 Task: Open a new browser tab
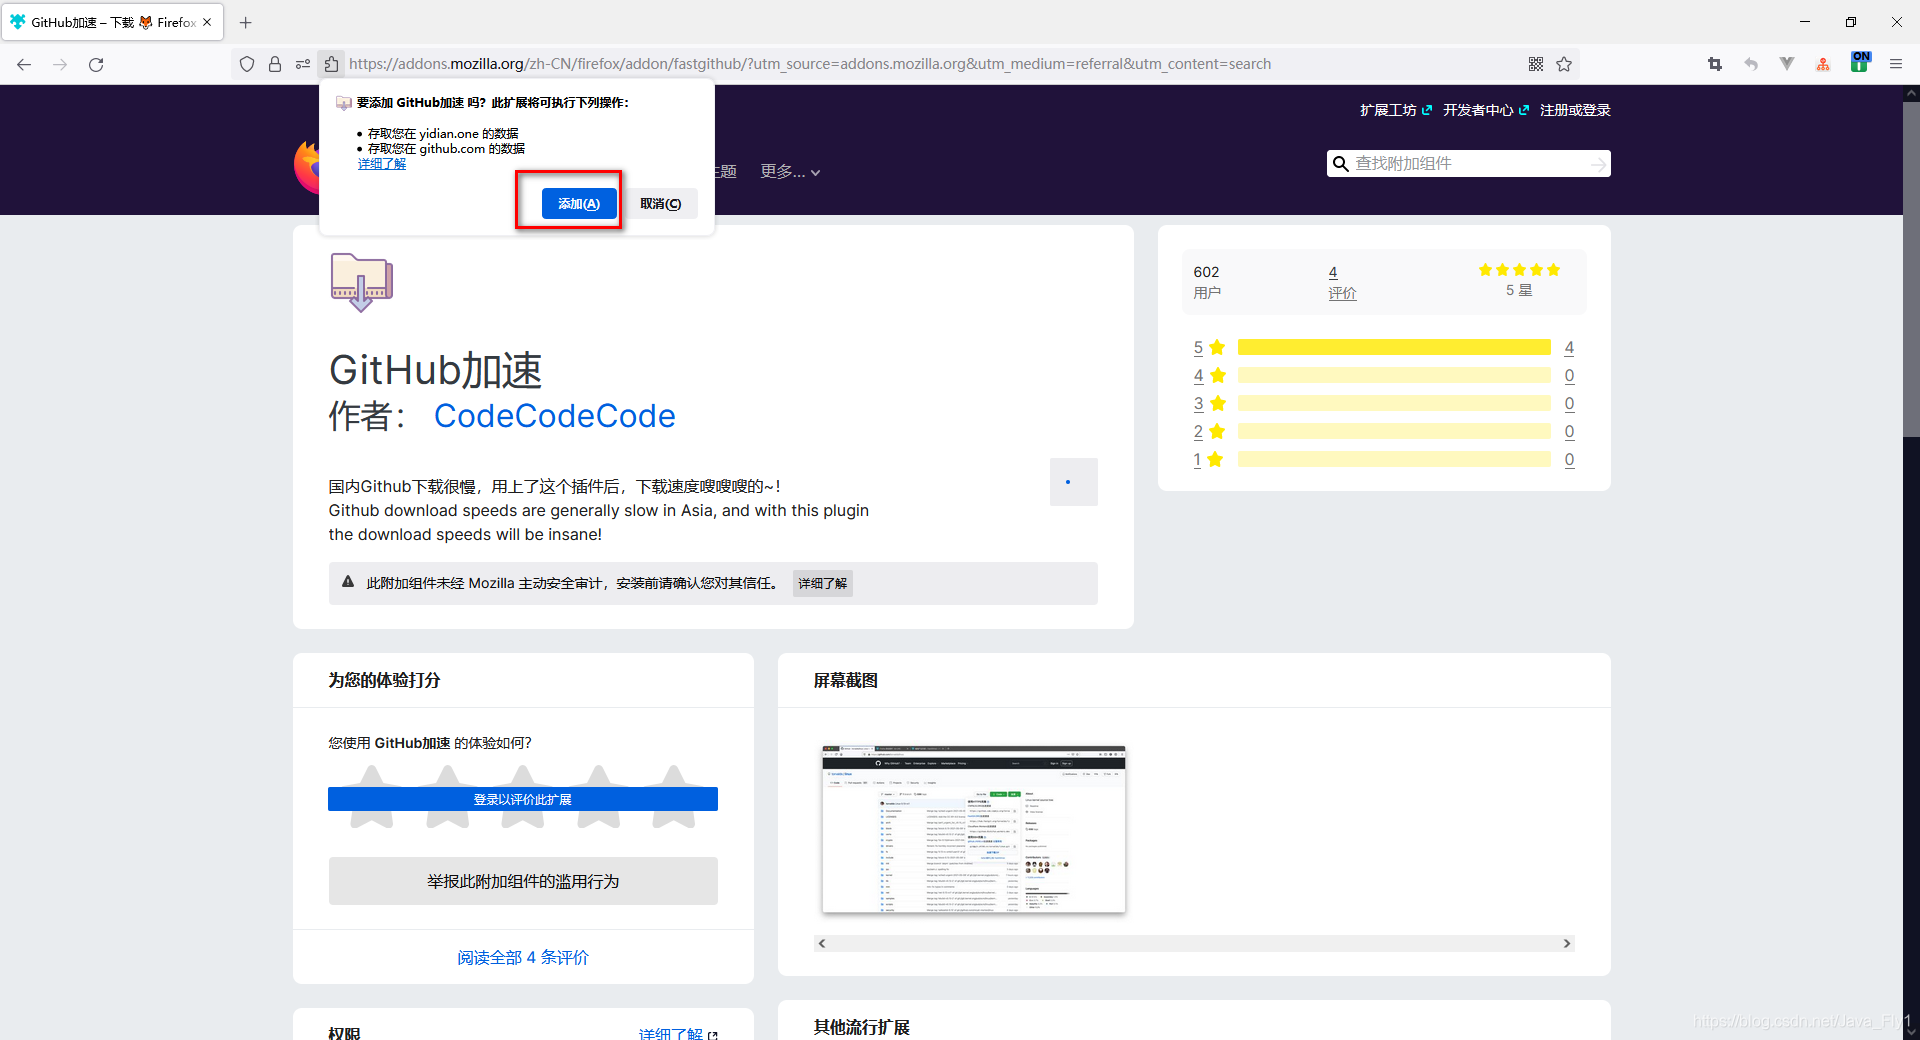click(246, 22)
